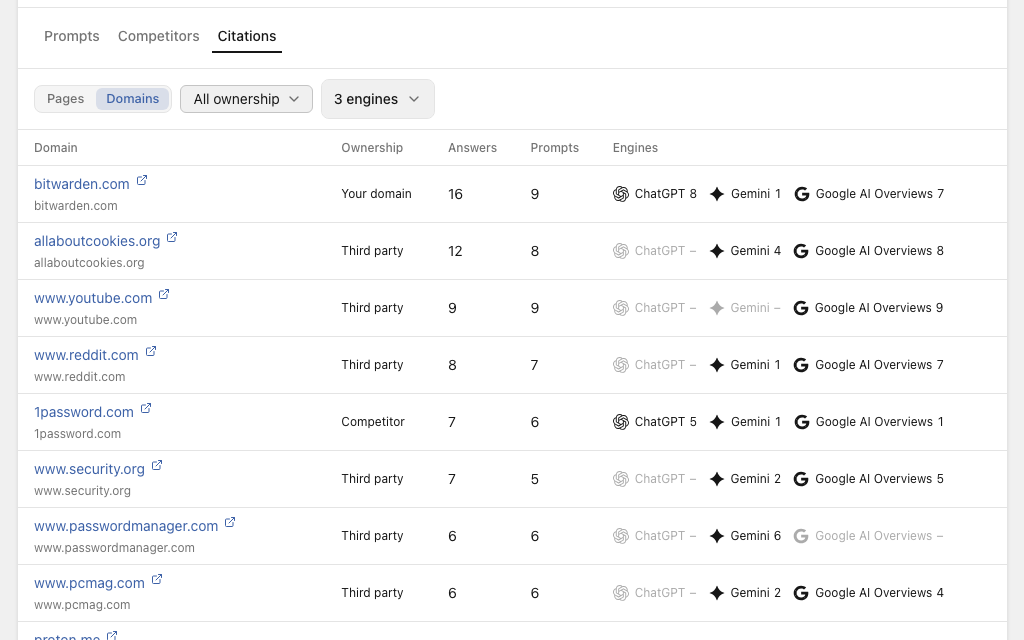Open external link icon beside www.passwordmanager.com
This screenshot has width=1024, height=640.
[x=230, y=522]
